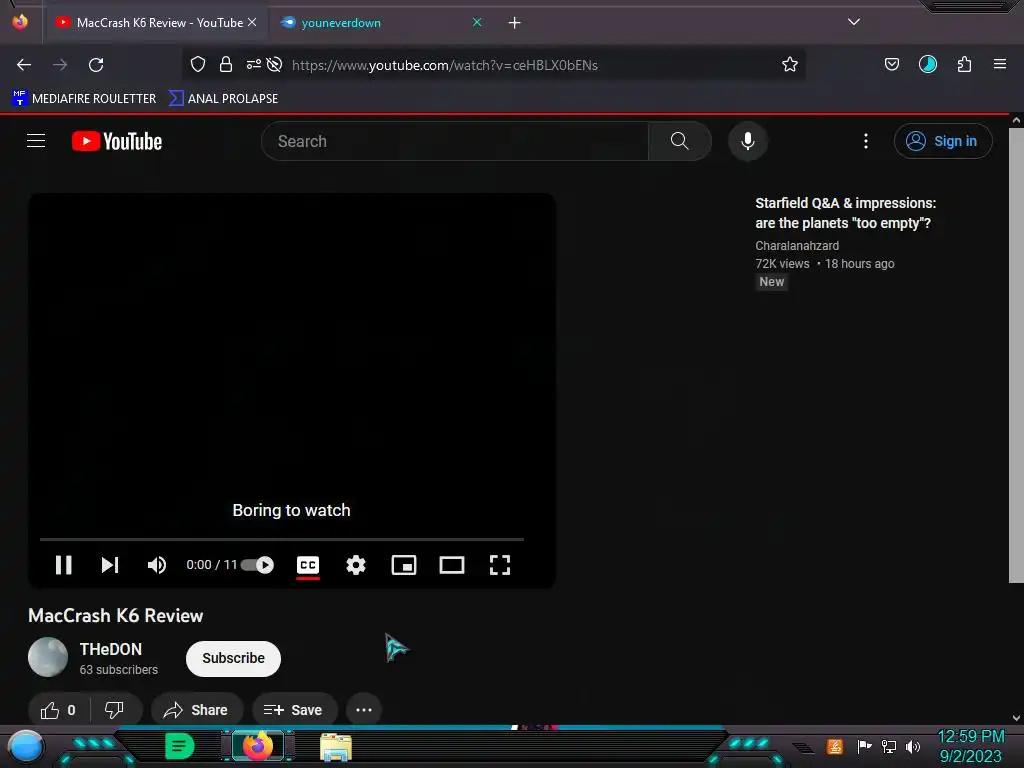Bookmark this page star icon
Screen dimensions: 1024x768
(x=790, y=64)
